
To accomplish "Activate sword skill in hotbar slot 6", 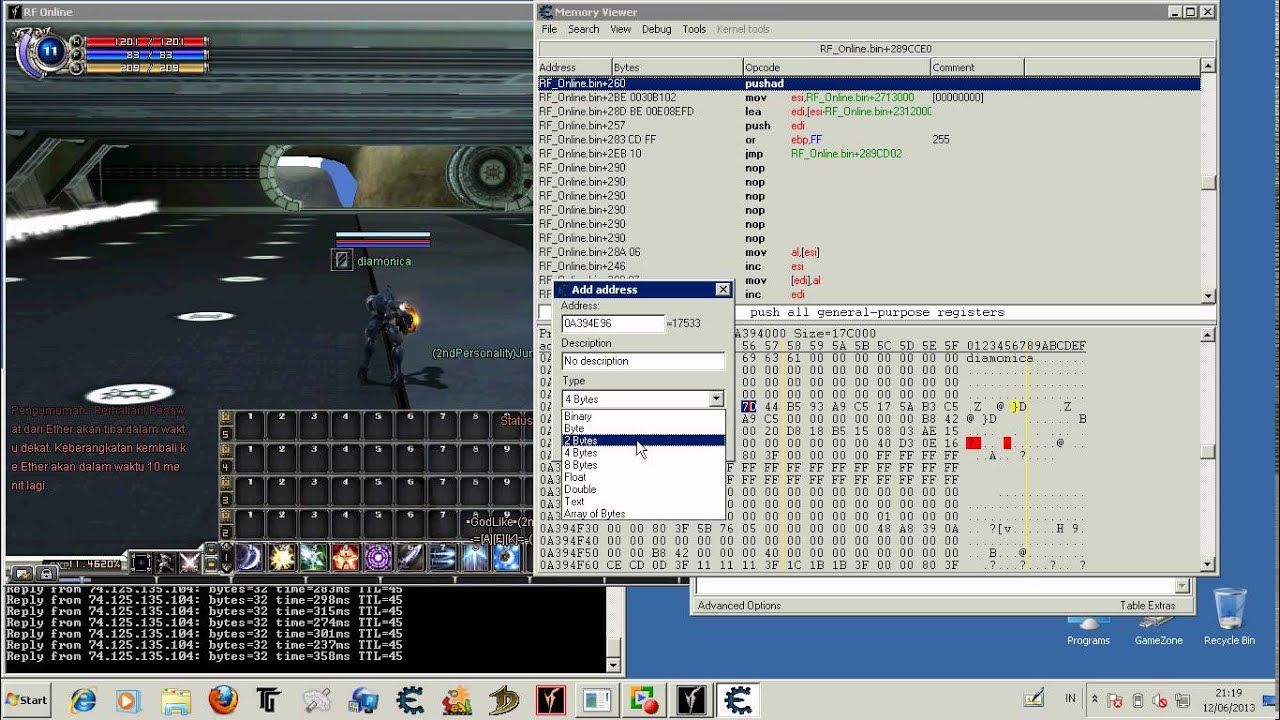I will 410,557.
